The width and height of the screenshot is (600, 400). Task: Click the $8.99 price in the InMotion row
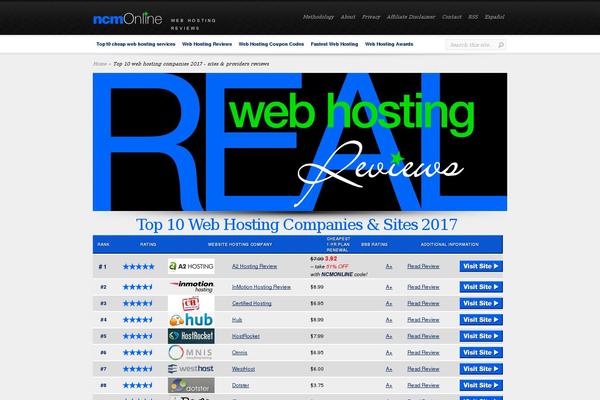tap(317, 287)
